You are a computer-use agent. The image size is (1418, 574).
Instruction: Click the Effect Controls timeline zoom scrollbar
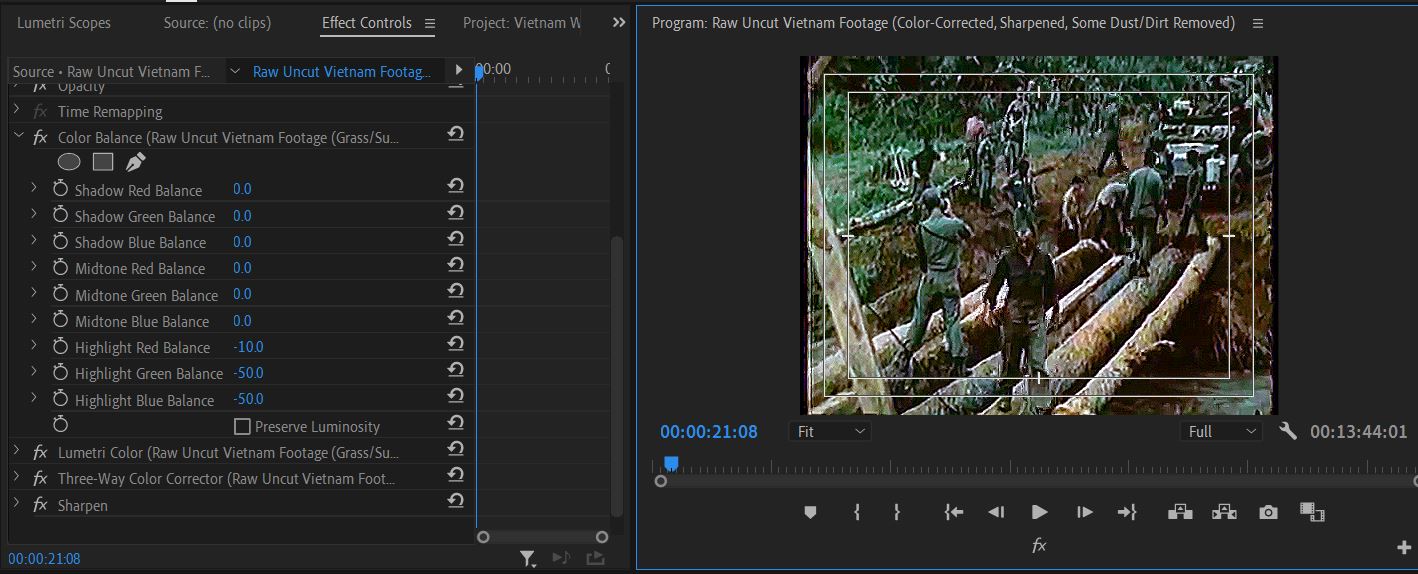tap(543, 537)
